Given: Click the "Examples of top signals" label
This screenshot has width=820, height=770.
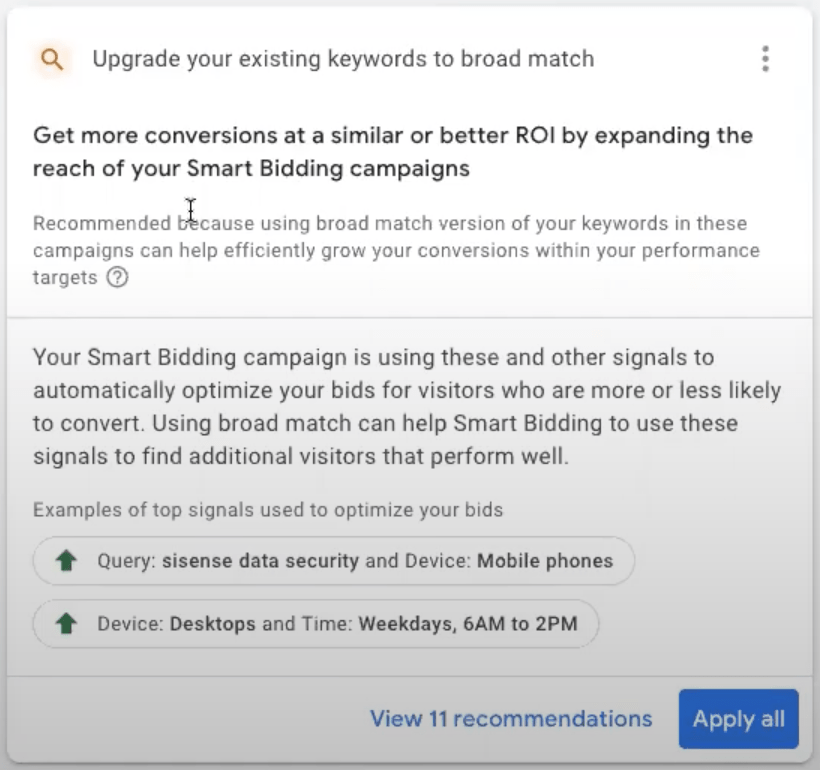Looking at the screenshot, I should point(267,510).
